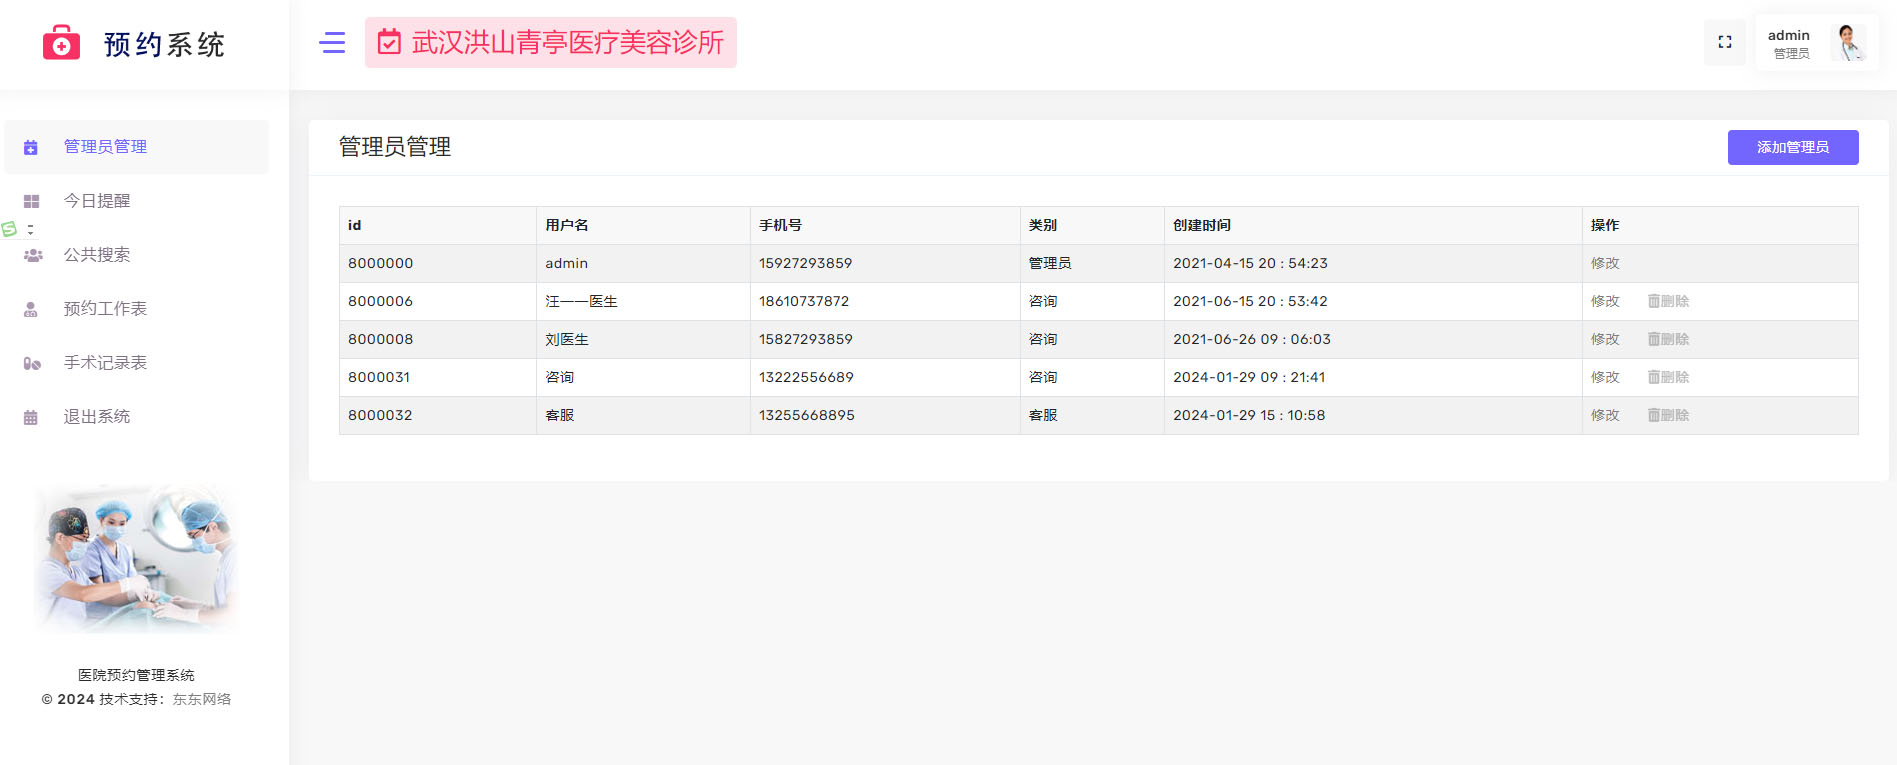Click the 预约工作表 user icon in sidebar
This screenshot has height=765, width=1897.
coord(31,309)
